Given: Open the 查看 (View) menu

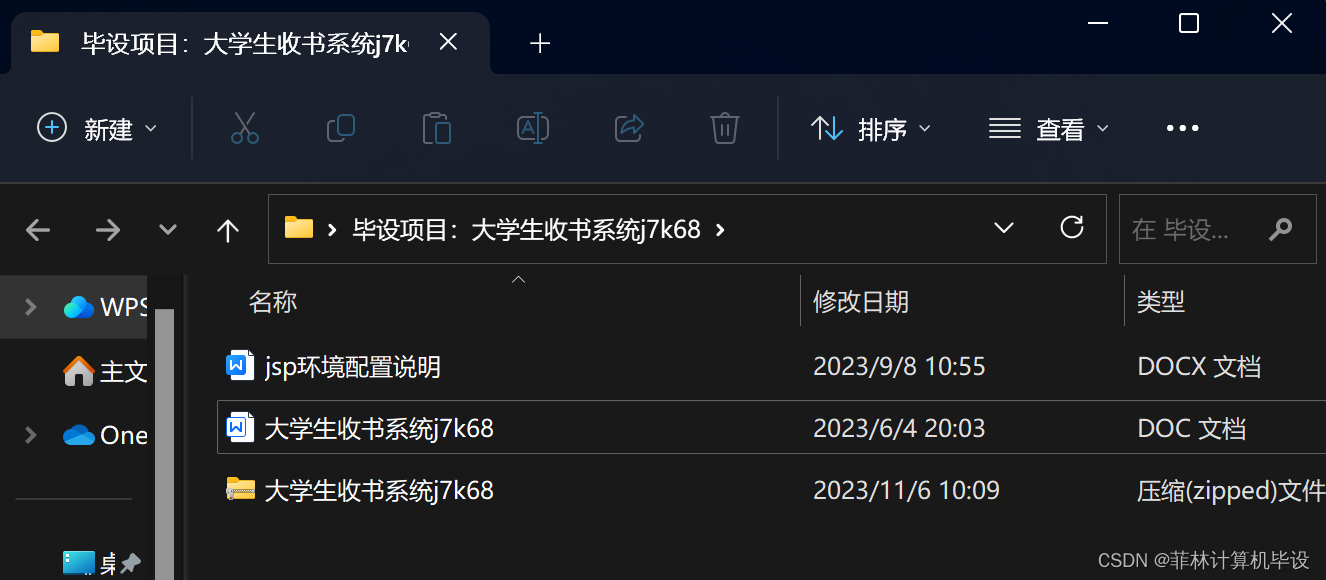Looking at the screenshot, I should [1049, 129].
